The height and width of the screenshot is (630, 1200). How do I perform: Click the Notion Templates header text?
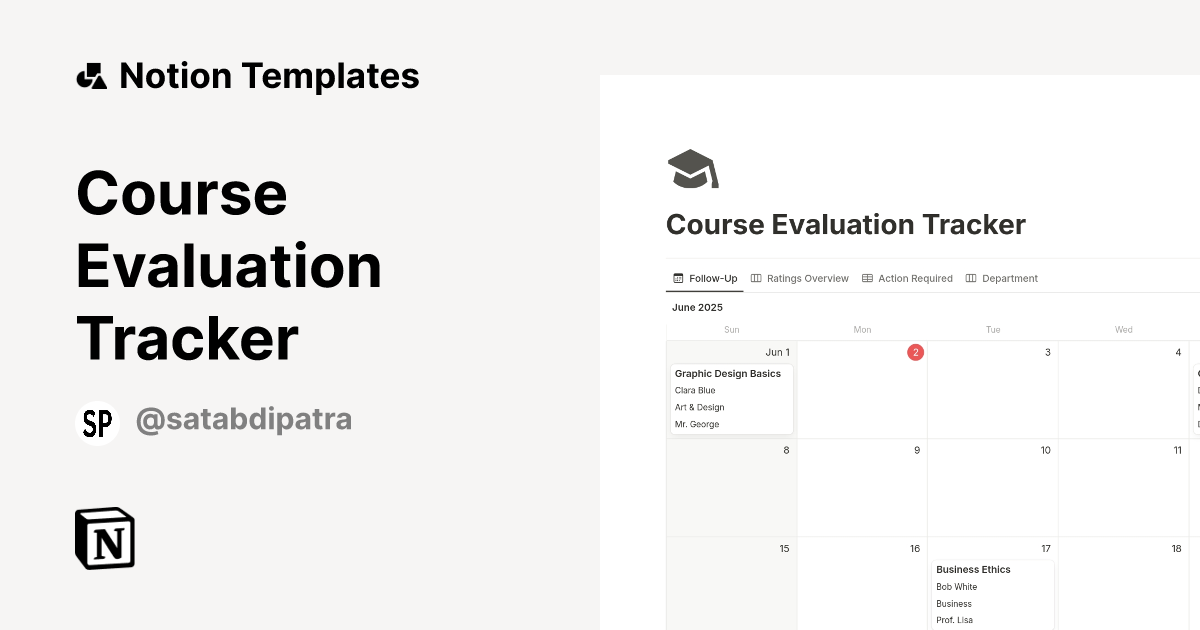(270, 74)
